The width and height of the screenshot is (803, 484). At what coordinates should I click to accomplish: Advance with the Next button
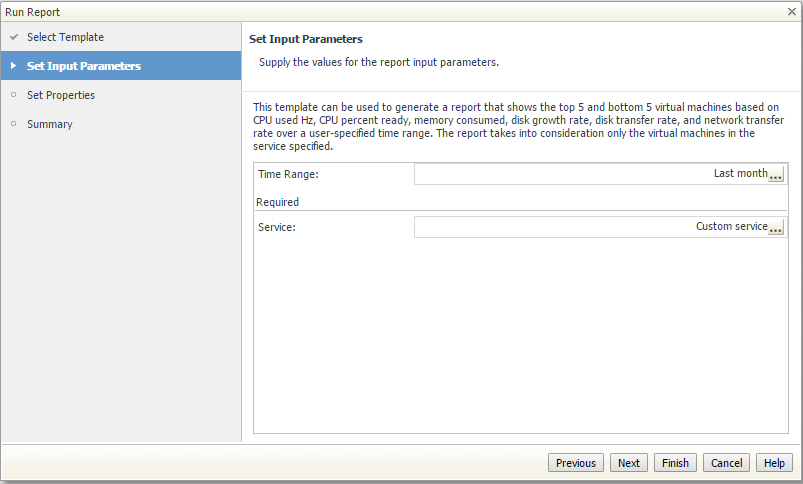tap(628, 463)
